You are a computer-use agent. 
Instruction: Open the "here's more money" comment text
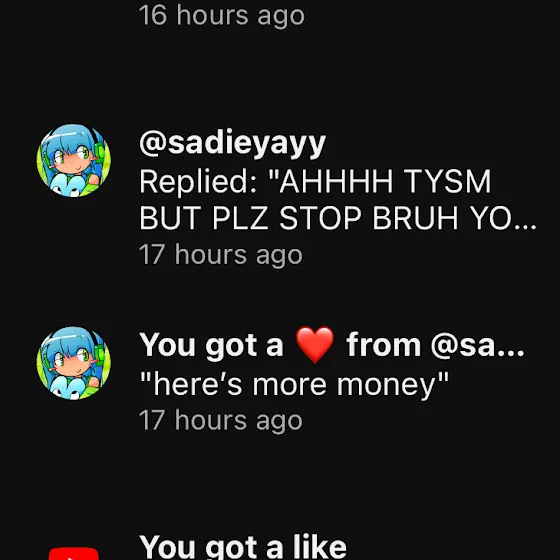tap(294, 385)
